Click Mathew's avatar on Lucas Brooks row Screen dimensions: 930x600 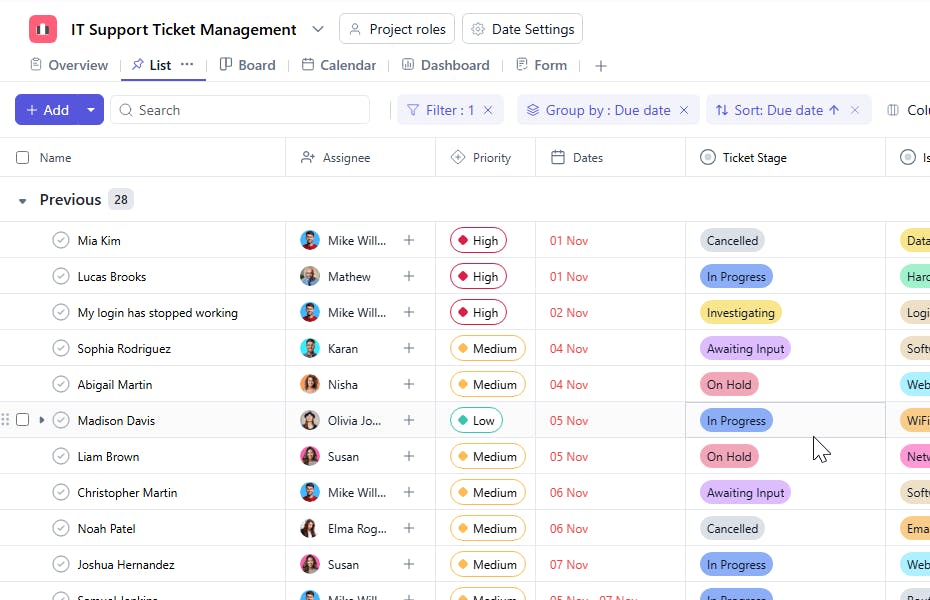(310, 276)
